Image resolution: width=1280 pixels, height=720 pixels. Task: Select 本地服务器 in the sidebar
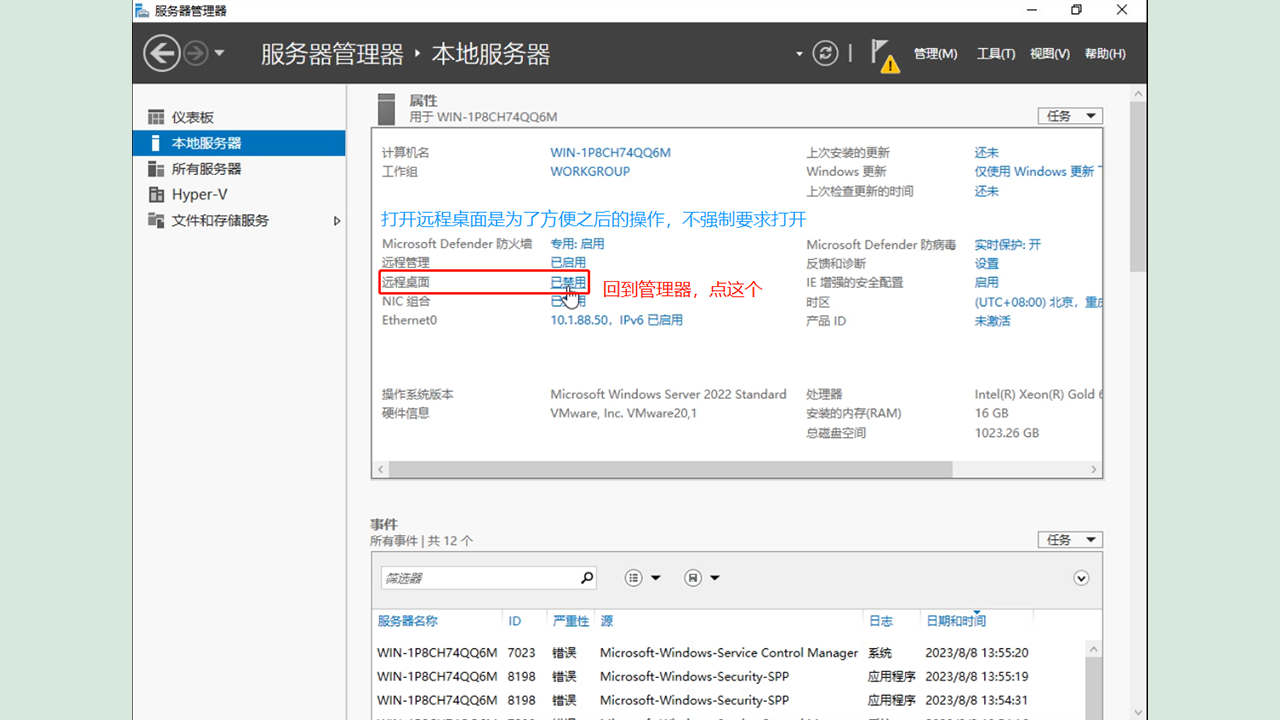coord(239,143)
